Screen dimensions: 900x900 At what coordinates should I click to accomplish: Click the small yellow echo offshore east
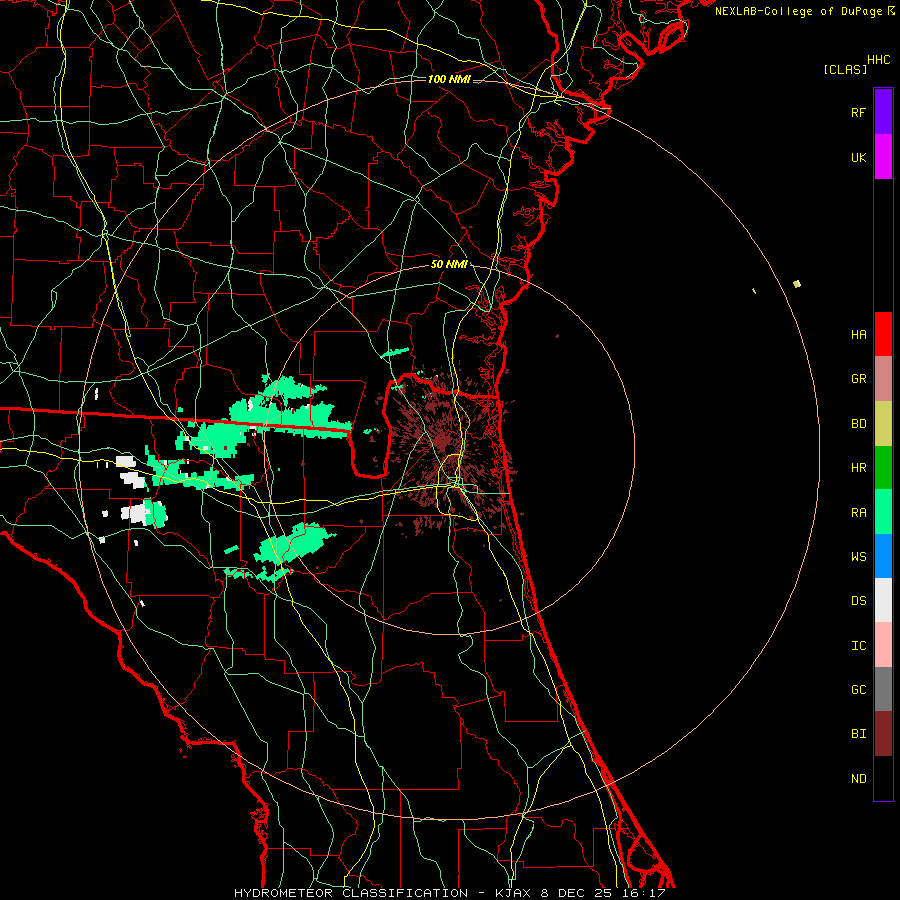[x=797, y=284]
